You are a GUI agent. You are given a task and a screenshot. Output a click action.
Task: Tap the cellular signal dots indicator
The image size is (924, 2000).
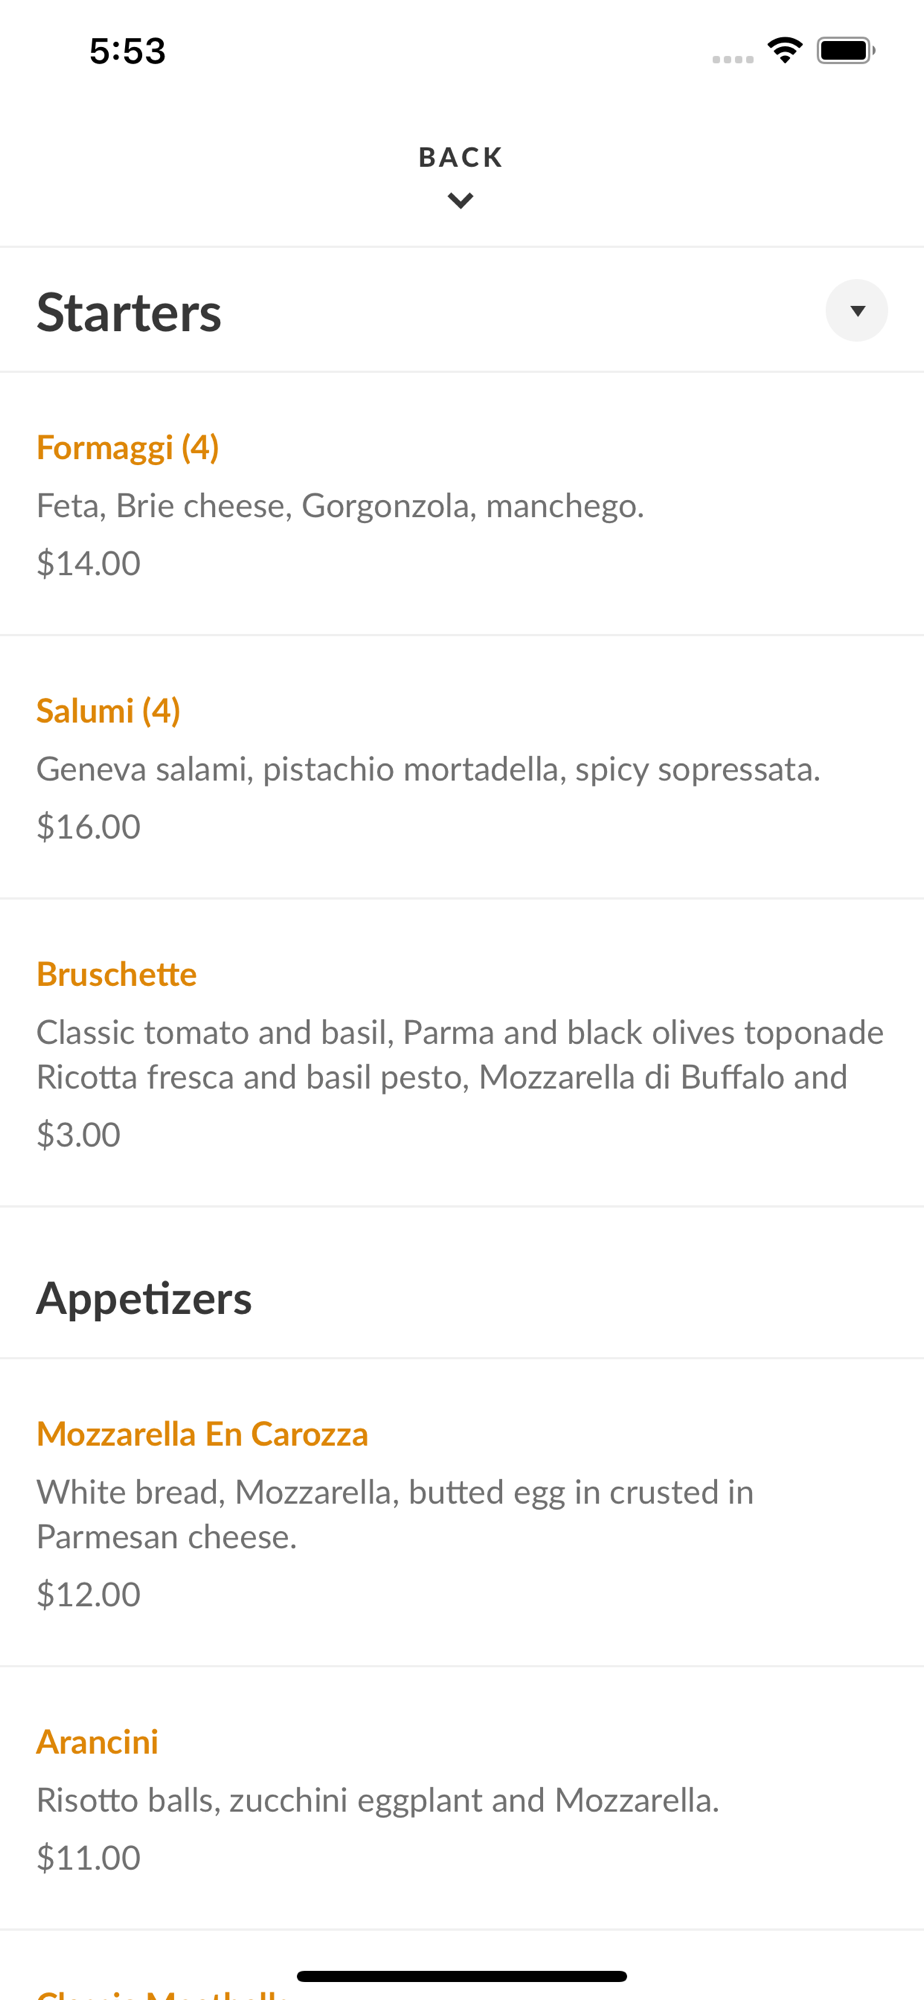click(x=732, y=59)
